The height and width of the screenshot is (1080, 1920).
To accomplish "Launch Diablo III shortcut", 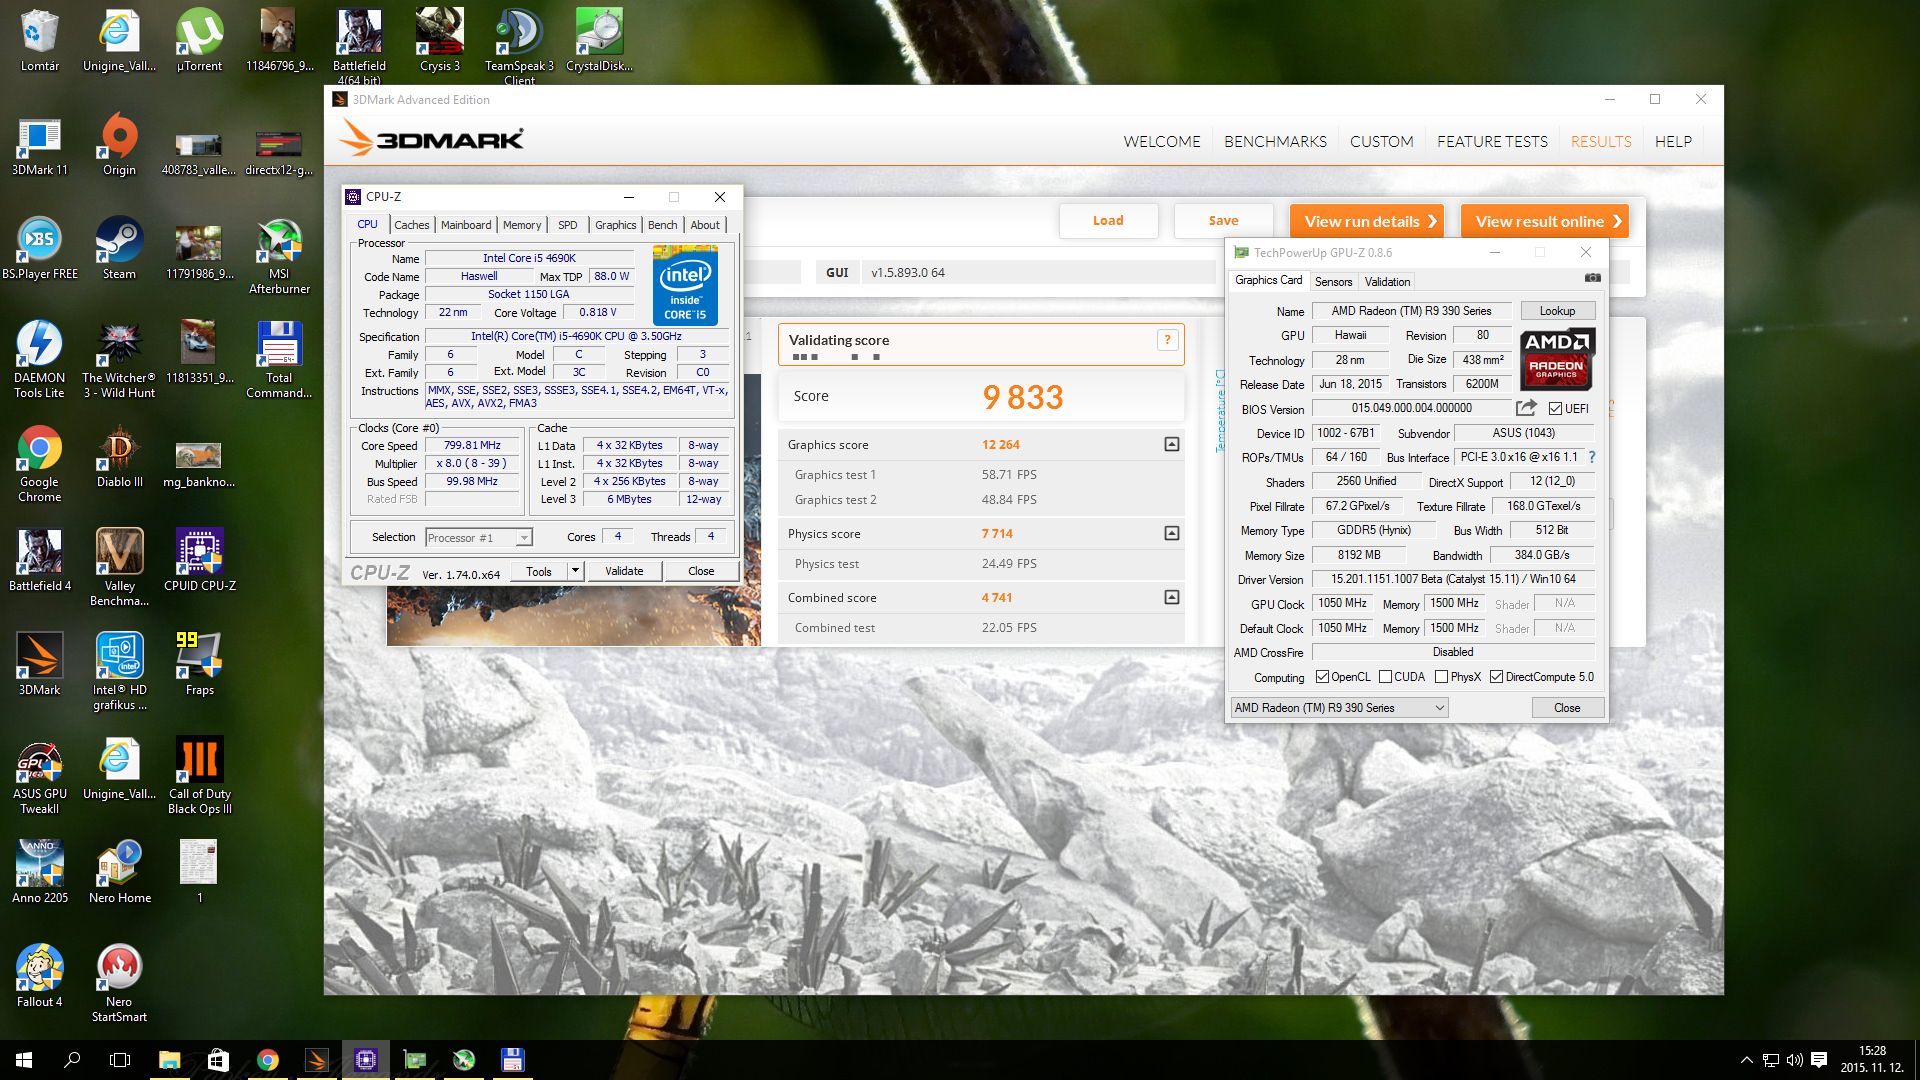I will click(119, 457).
